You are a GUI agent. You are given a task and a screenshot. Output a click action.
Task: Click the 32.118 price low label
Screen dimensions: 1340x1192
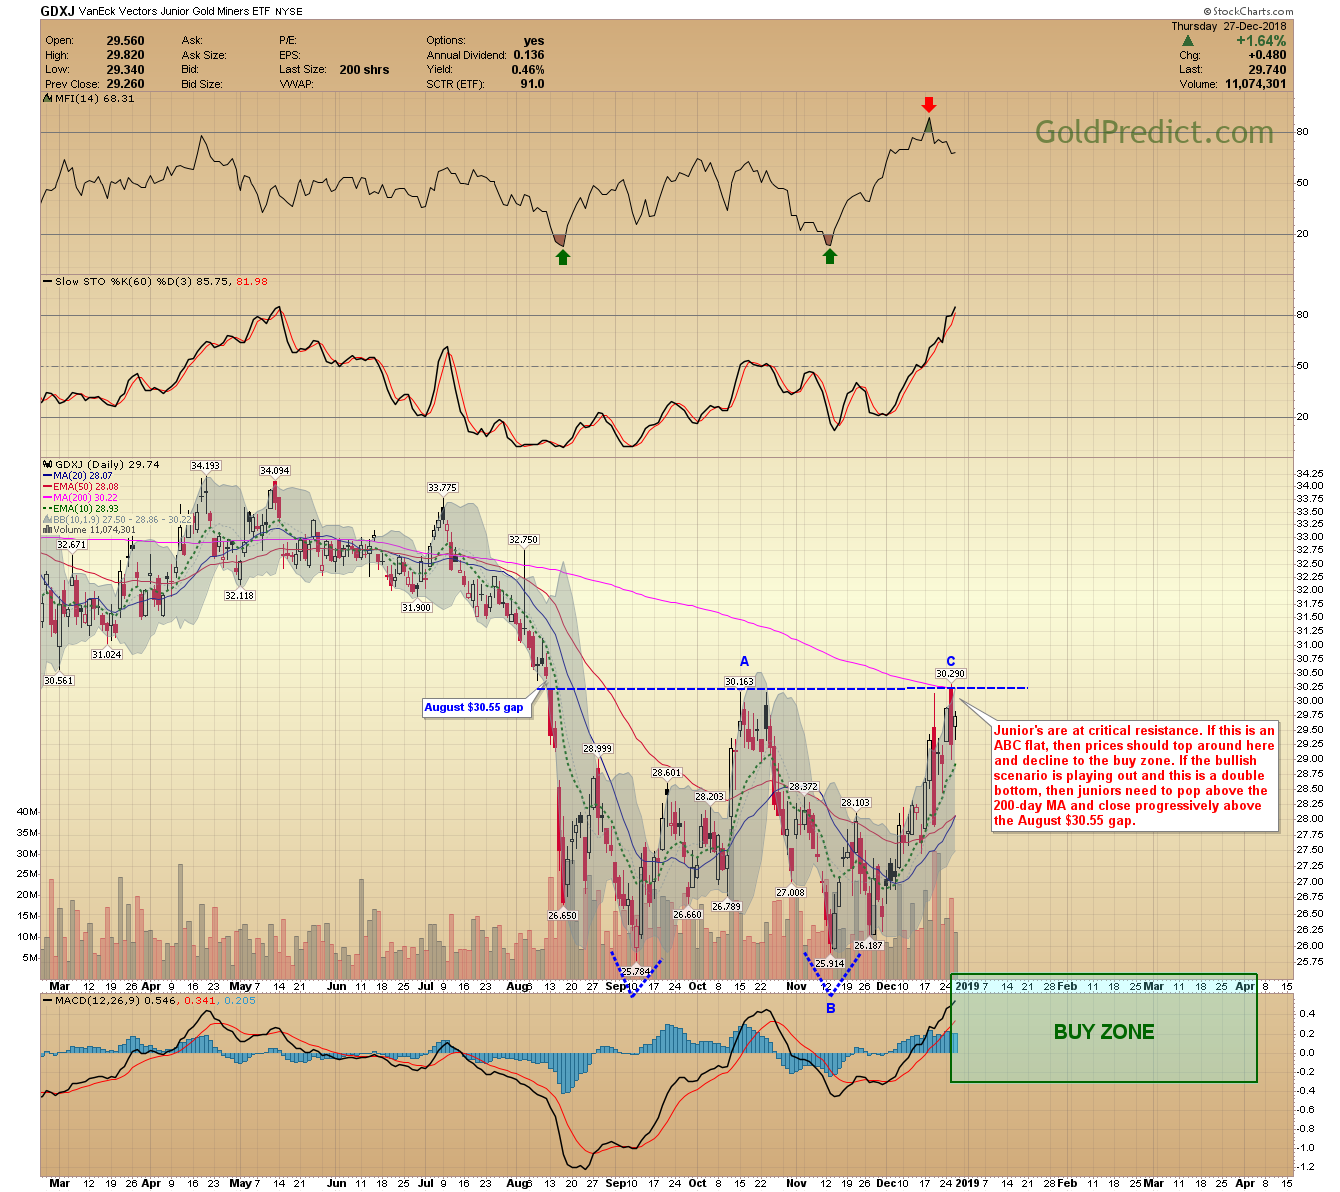239,595
